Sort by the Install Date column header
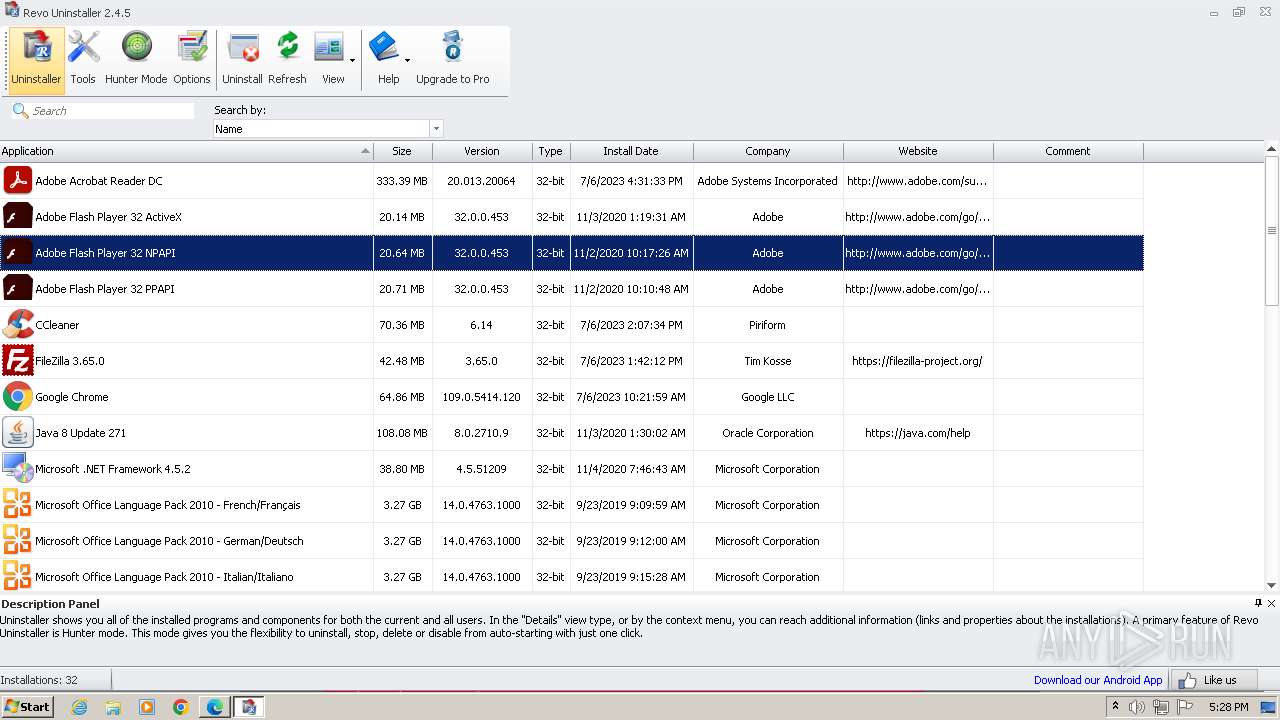This screenshot has width=1280, height=720. (631, 151)
